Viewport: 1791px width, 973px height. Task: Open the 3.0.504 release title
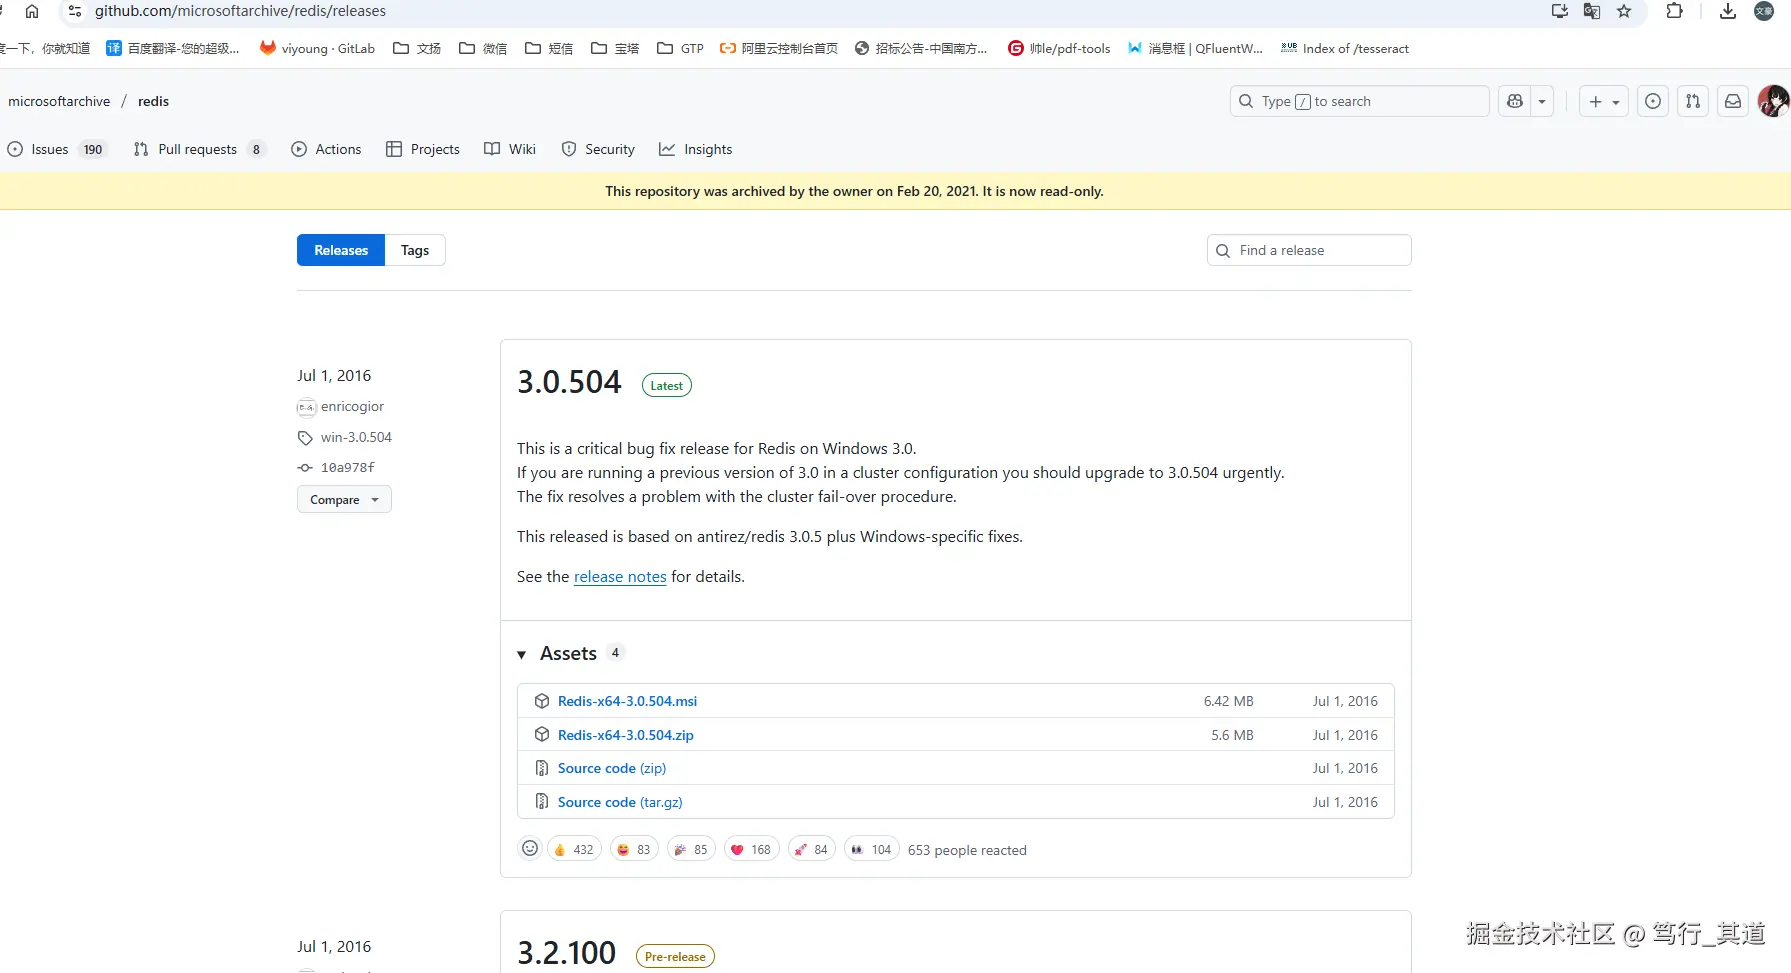click(569, 382)
